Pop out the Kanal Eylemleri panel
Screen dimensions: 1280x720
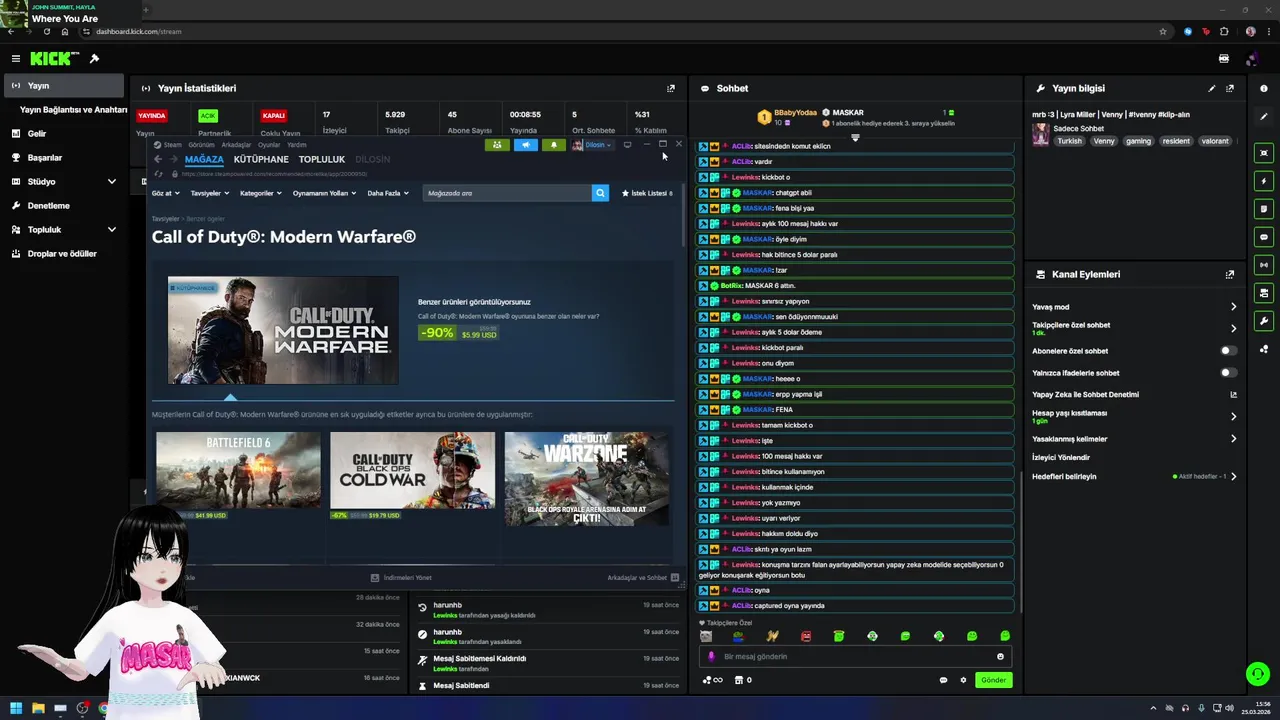pyautogui.click(x=1230, y=274)
